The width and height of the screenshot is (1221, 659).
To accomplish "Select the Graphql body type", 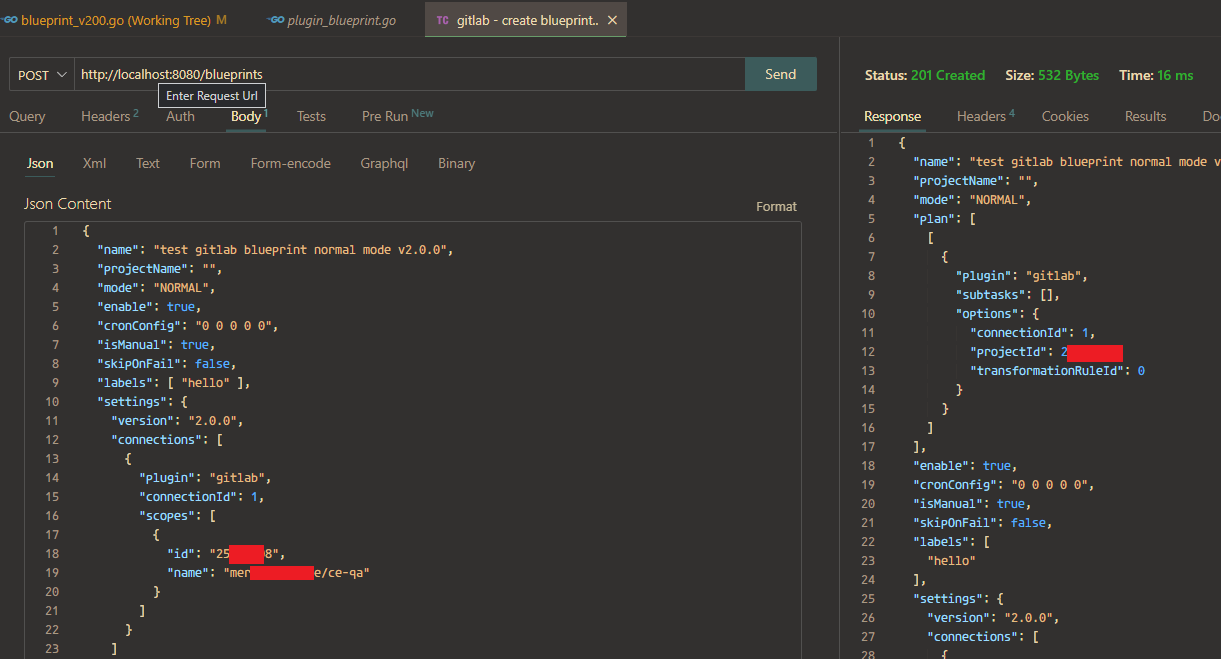I will (384, 163).
